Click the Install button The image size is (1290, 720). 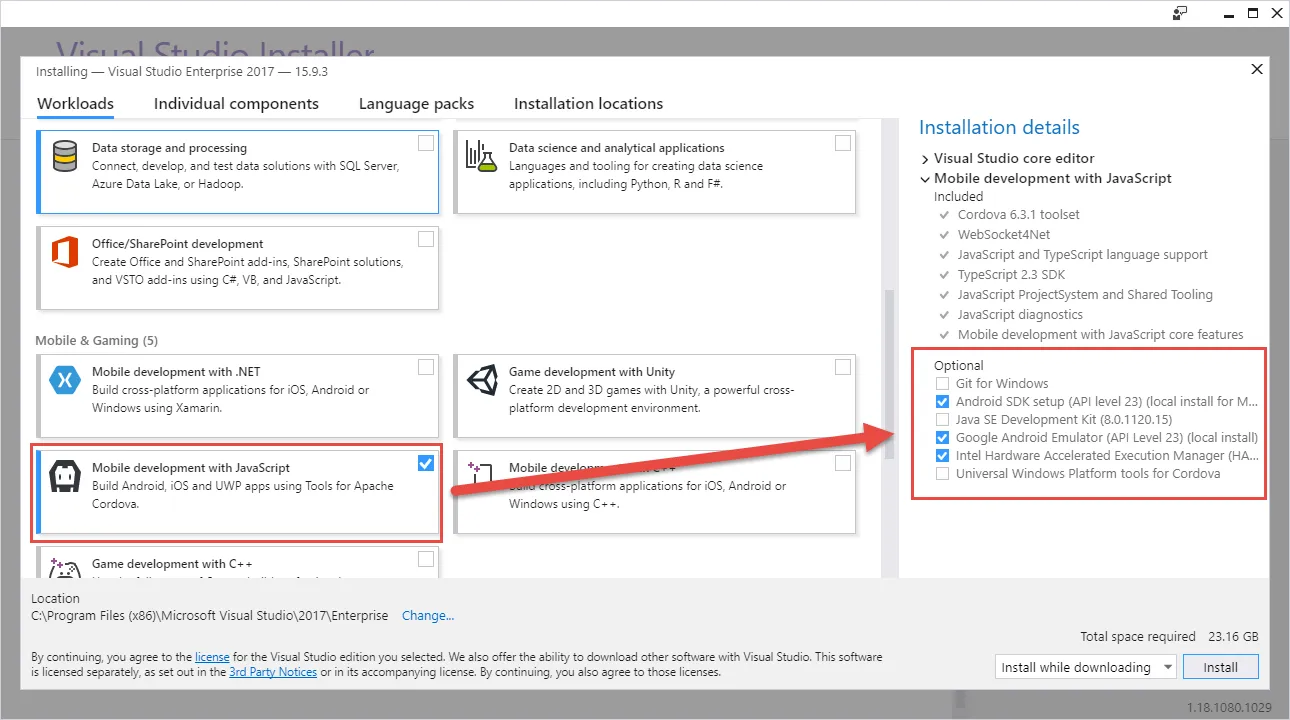pyautogui.click(x=1220, y=667)
